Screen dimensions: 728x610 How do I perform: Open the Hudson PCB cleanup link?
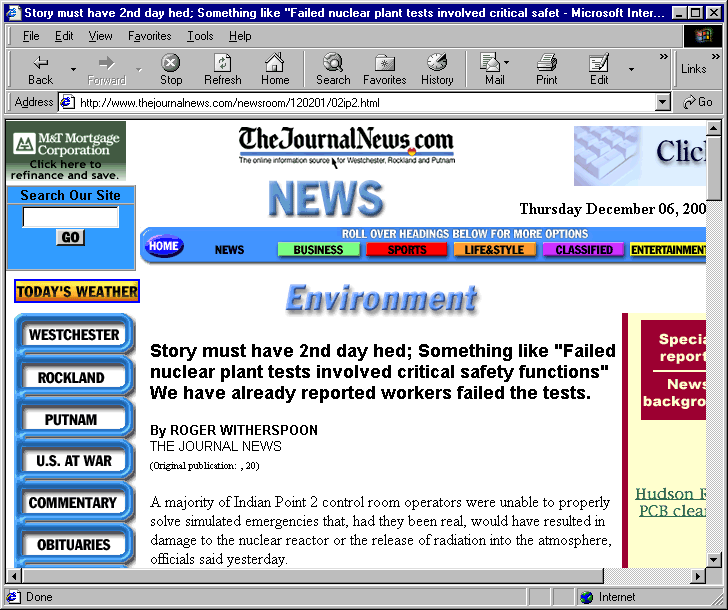click(670, 502)
